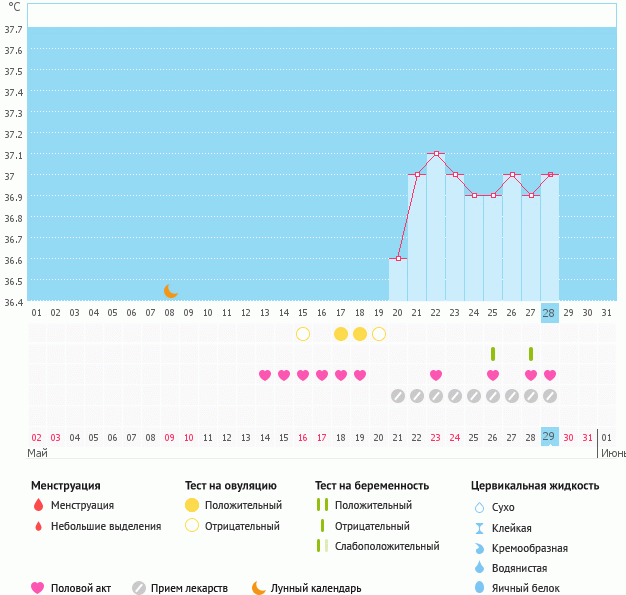The width and height of the screenshot is (626, 595).
Task: Click the negative ovulation test circle on day 15
Action: coord(303,333)
